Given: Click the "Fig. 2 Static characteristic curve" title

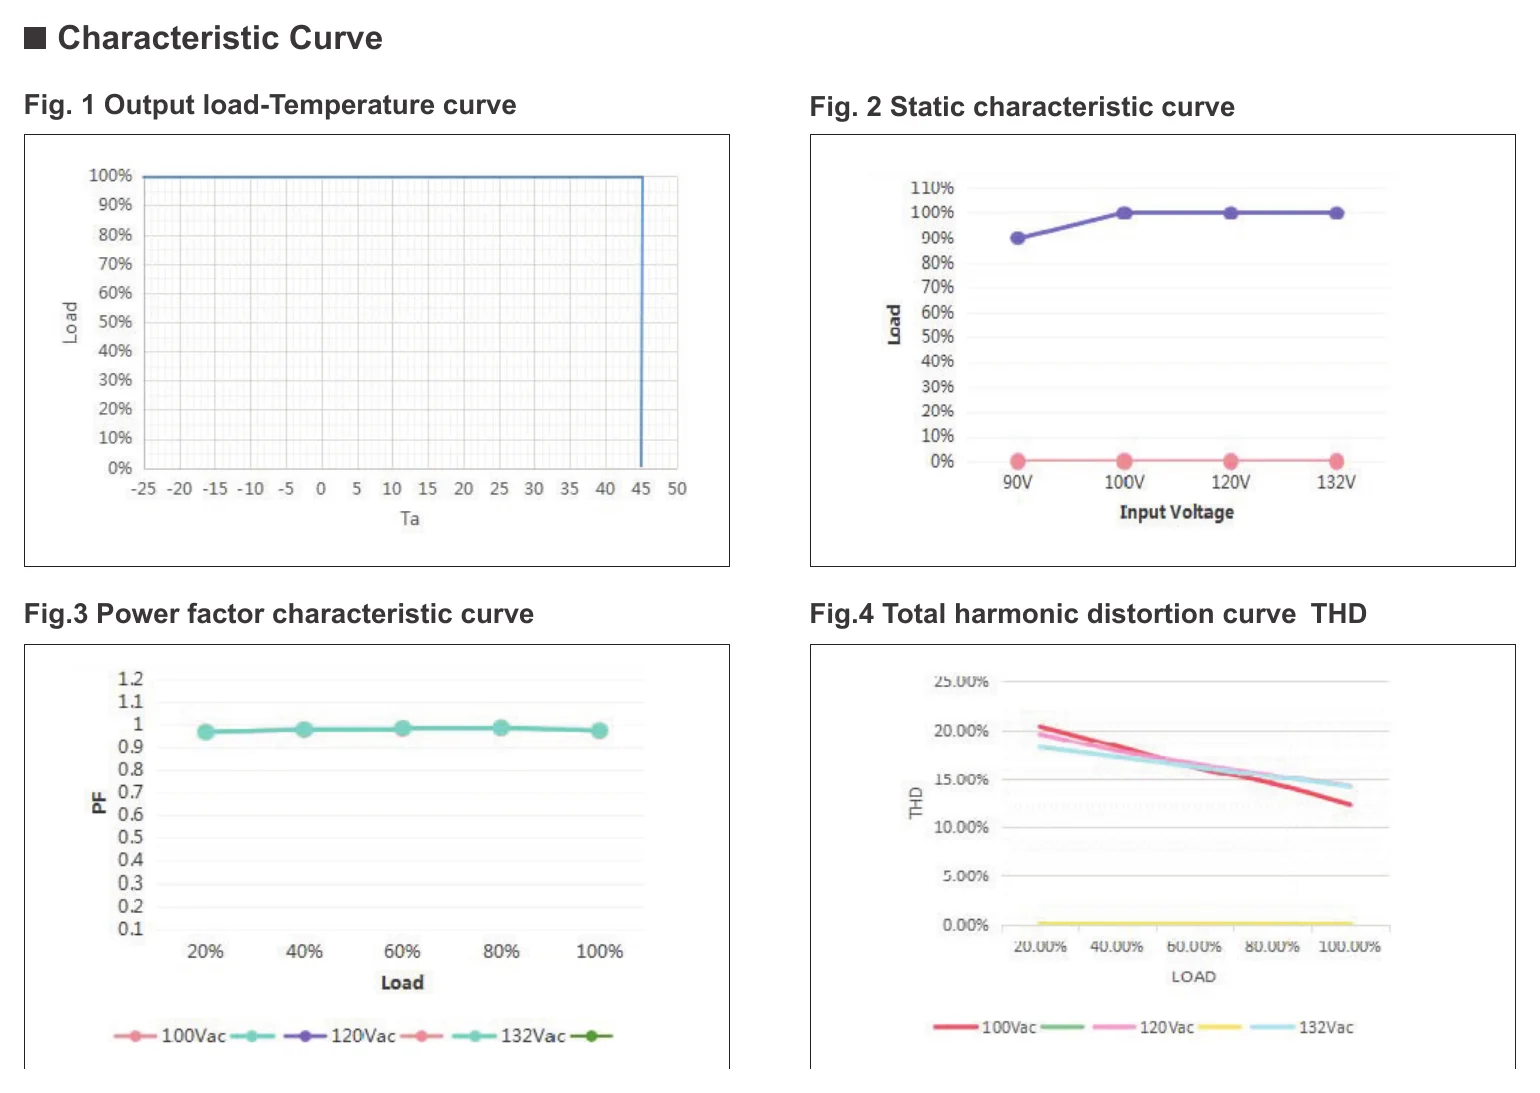Looking at the screenshot, I should click(x=1022, y=107).
